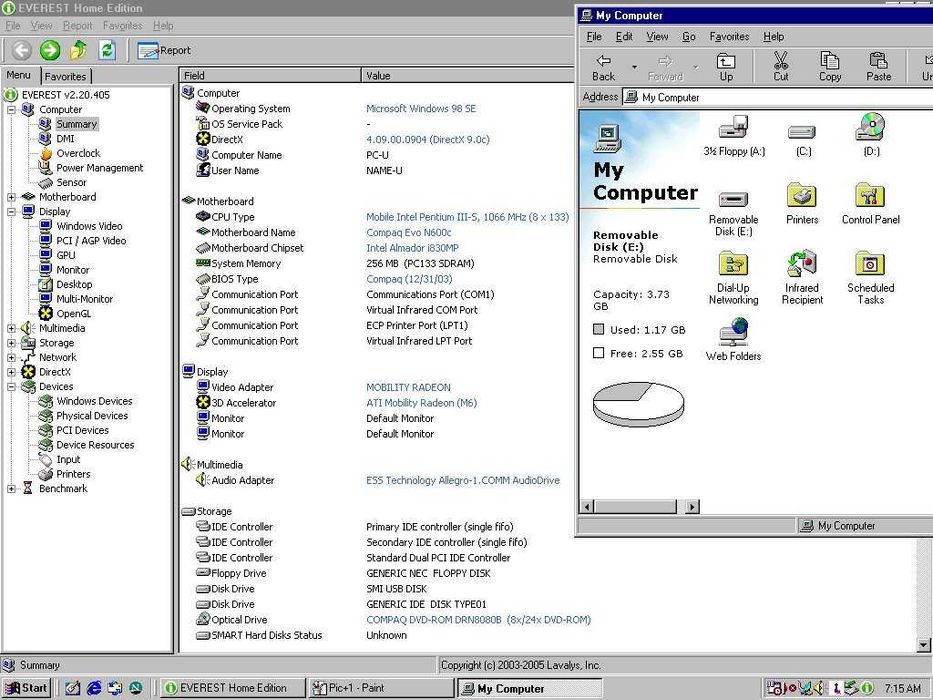Click MOBILITY RADEON video adapter link

(x=408, y=387)
